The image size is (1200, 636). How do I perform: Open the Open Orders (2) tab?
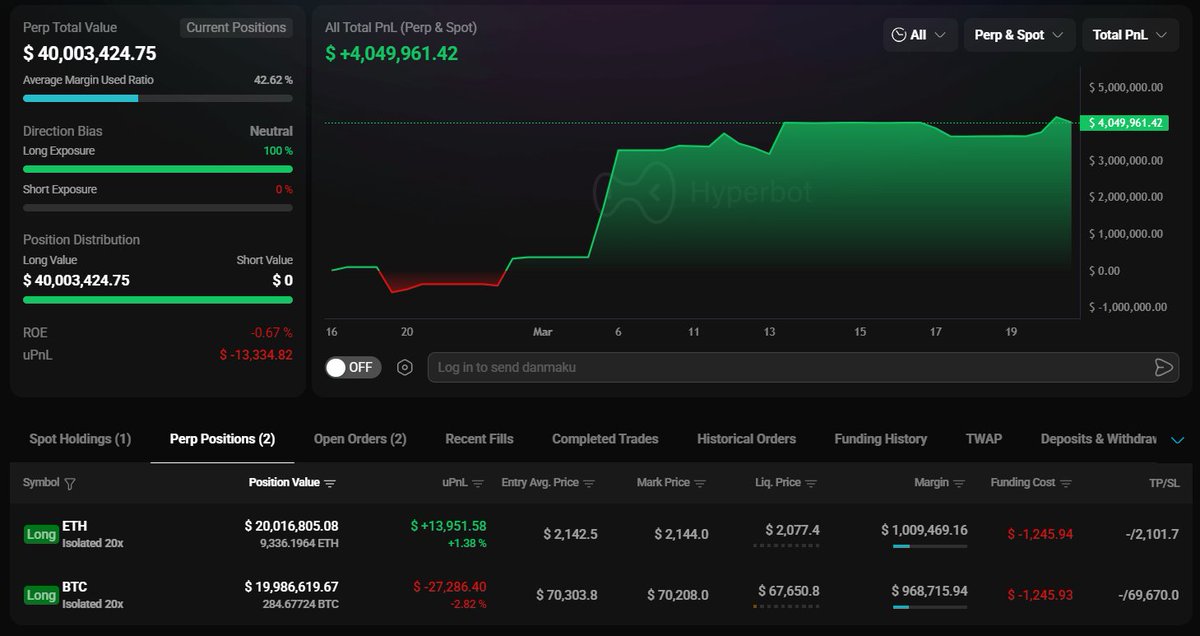point(360,439)
